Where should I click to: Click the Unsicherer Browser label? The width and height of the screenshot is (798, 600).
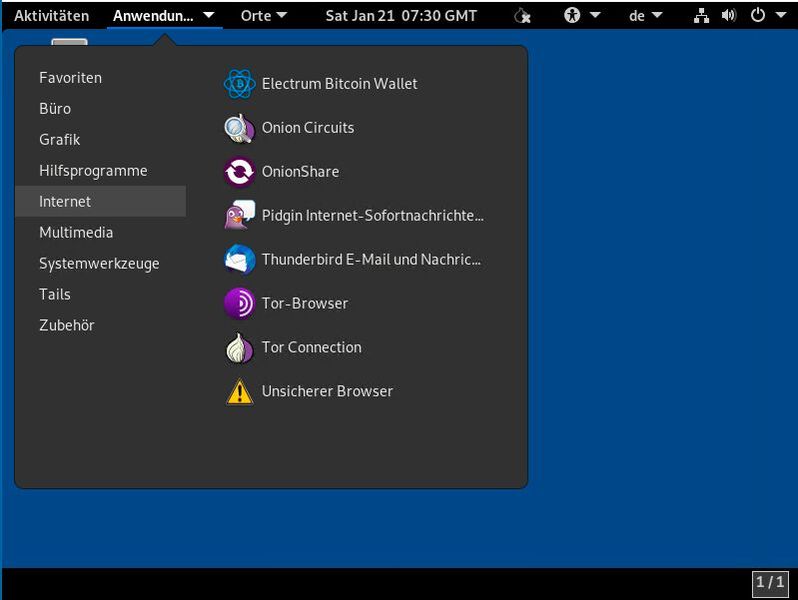pos(327,391)
